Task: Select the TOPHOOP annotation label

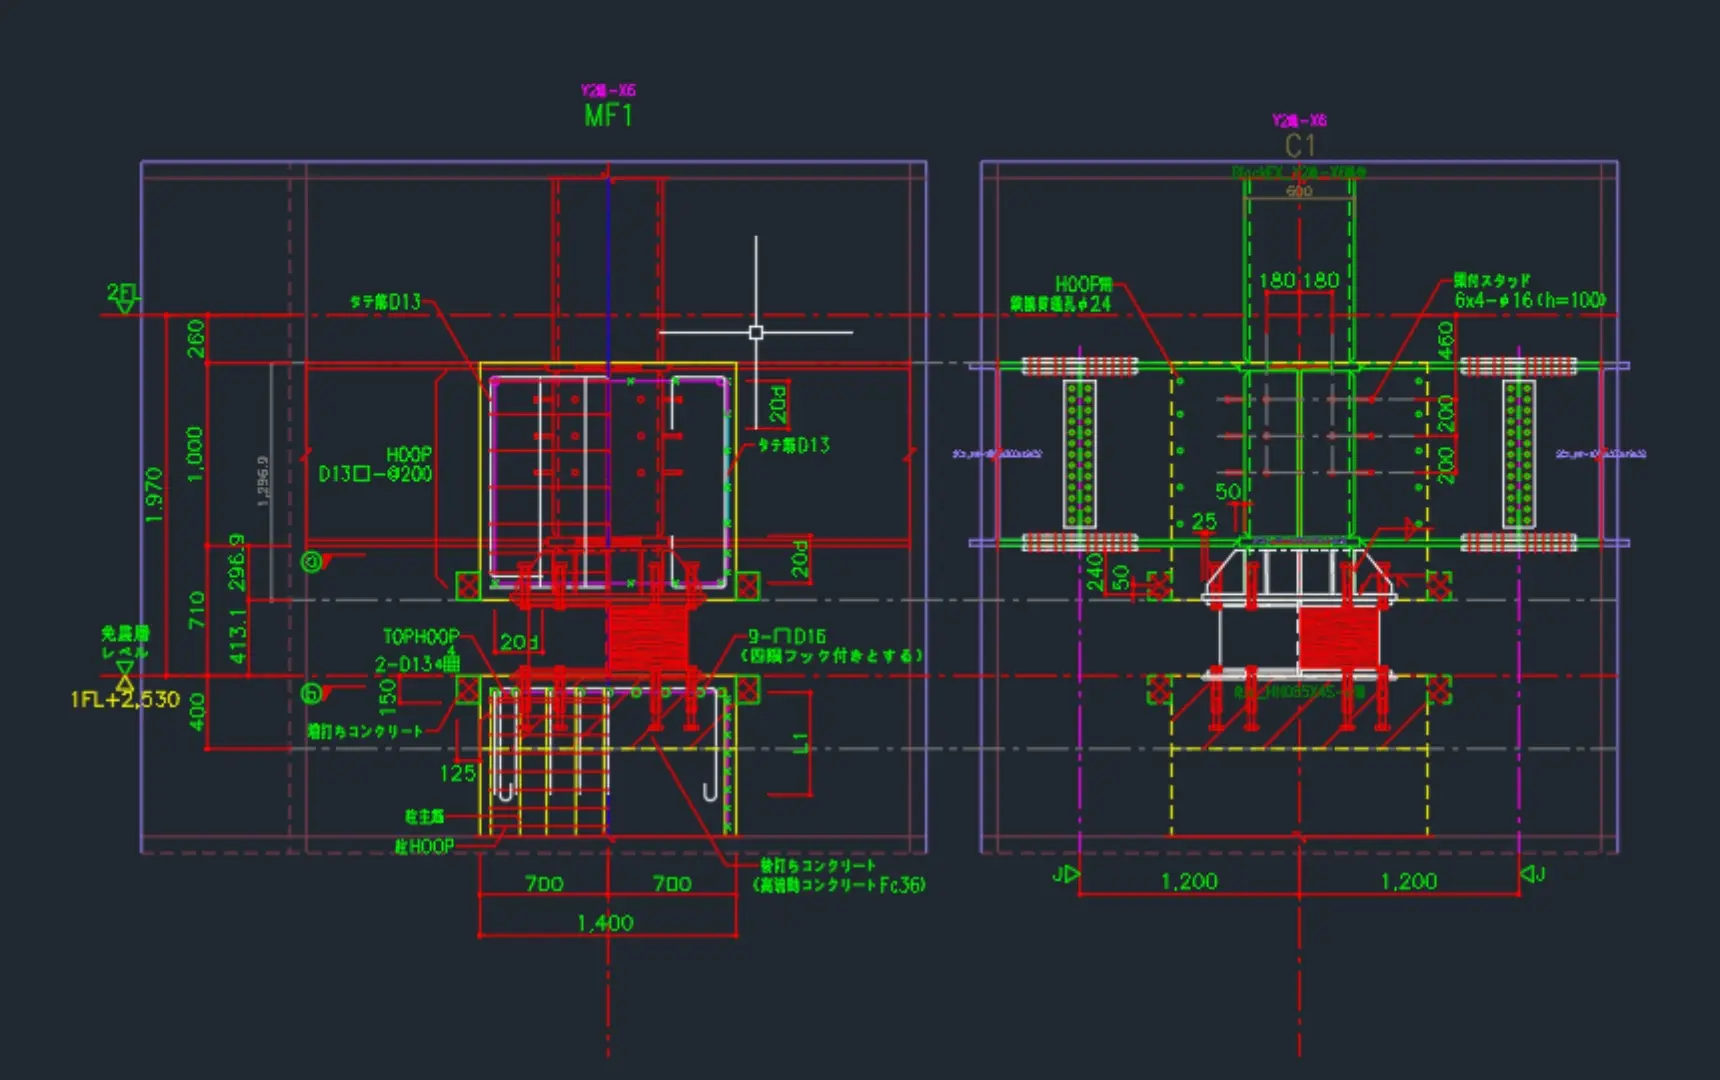Action: tap(421, 636)
